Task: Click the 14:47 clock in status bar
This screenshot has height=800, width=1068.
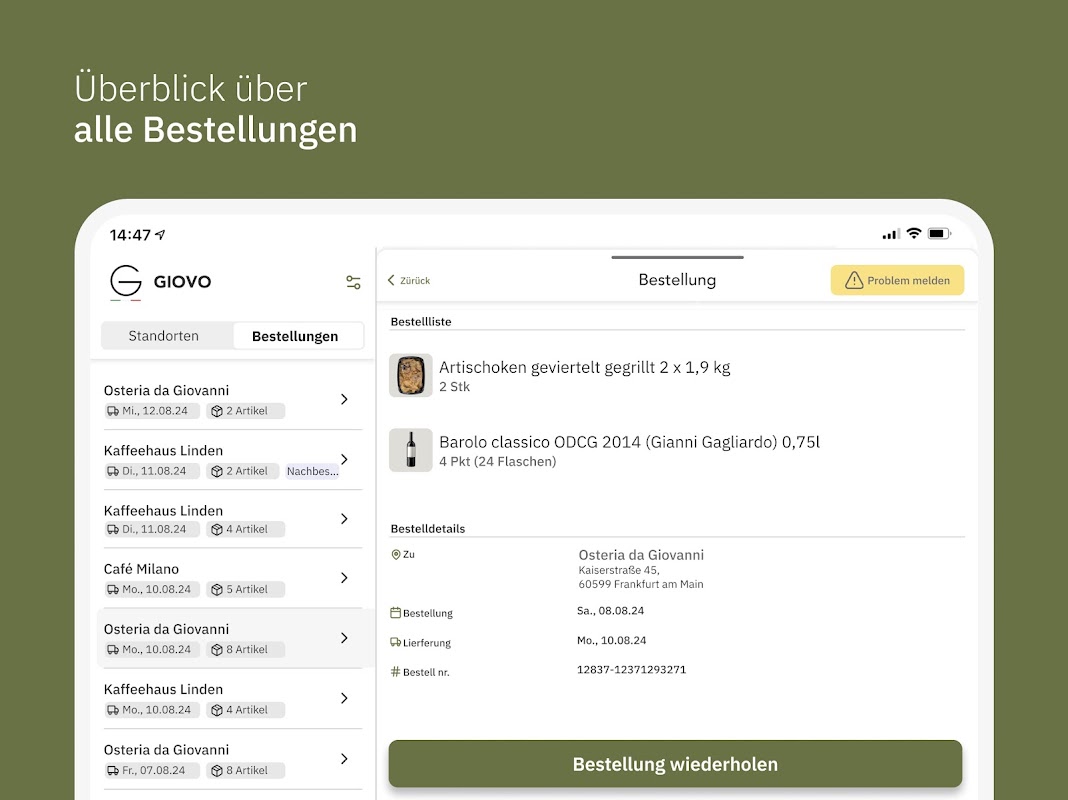Action: (x=130, y=236)
